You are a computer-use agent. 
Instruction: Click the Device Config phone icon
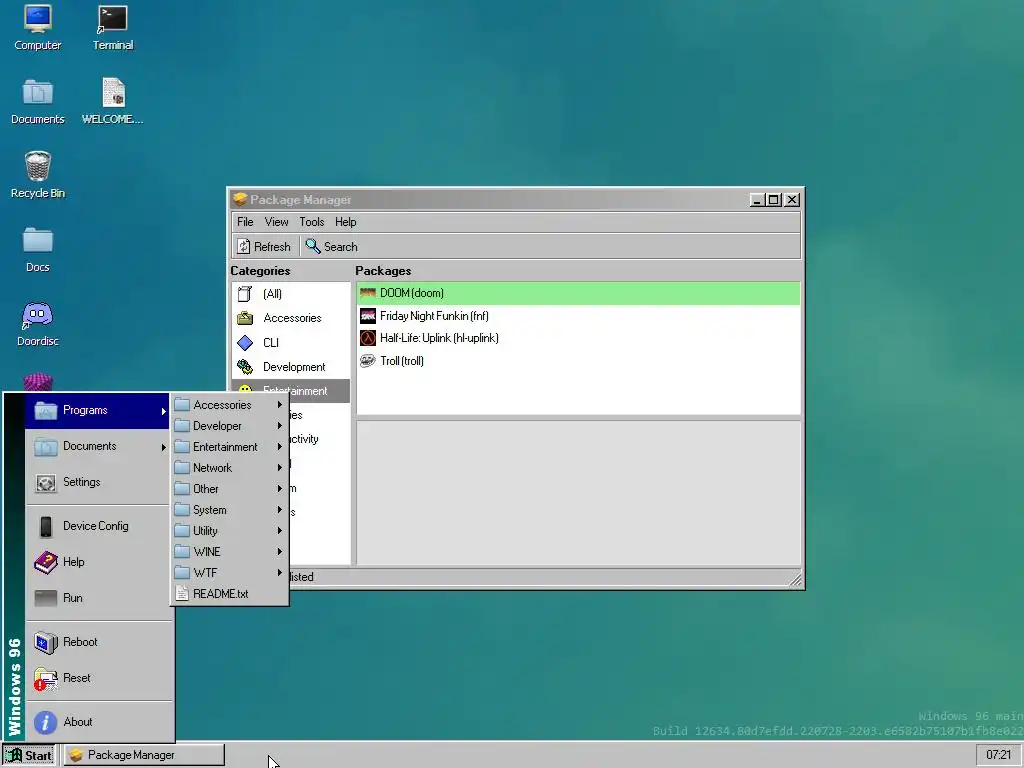[x=46, y=526]
